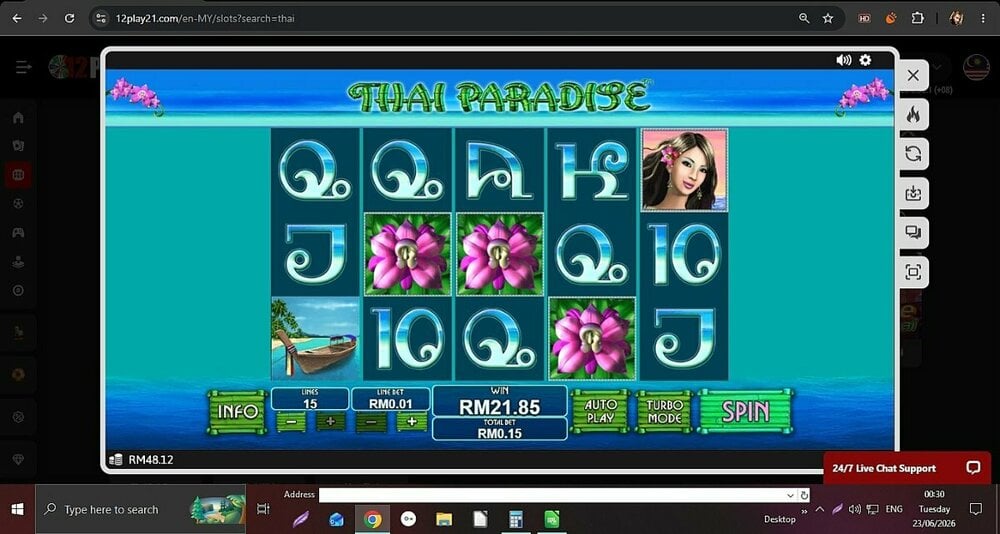Expand the taskbar Address dropdown arrow

791,495
